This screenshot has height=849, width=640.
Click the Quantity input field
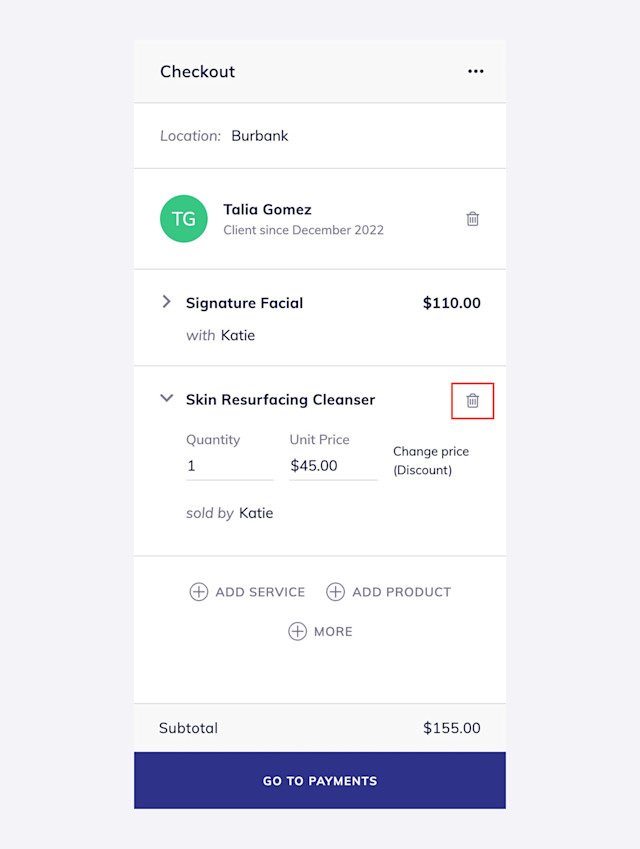coord(230,466)
